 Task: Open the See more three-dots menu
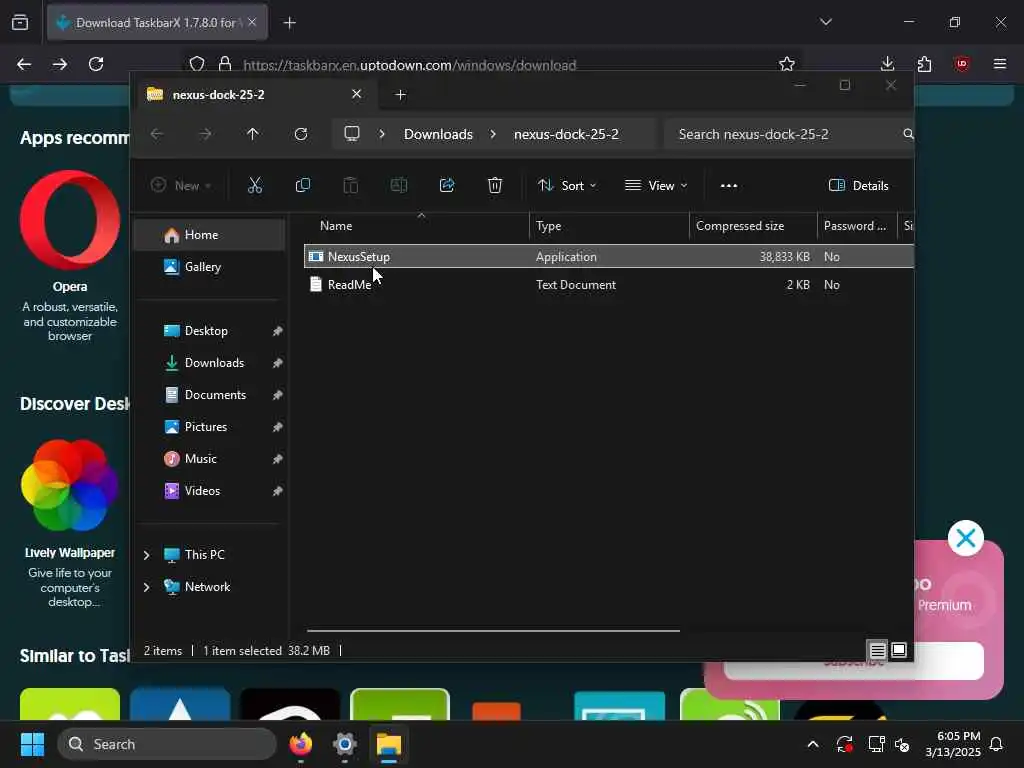pyautogui.click(x=729, y=185)
